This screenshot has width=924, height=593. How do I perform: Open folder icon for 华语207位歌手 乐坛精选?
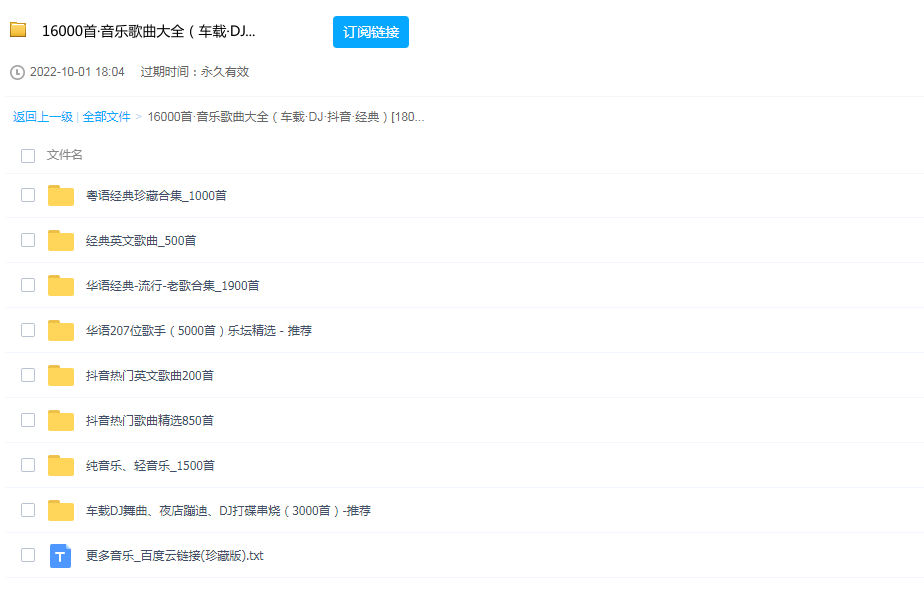(x=61, y=331)
